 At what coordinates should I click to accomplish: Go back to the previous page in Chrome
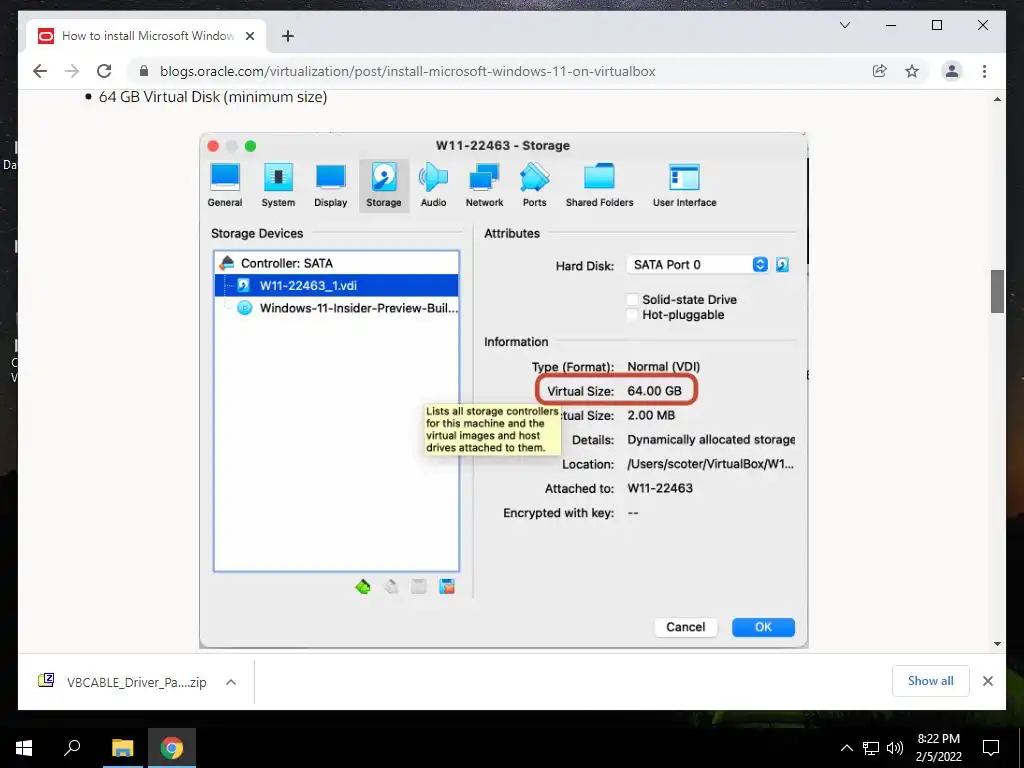(40, 71)
